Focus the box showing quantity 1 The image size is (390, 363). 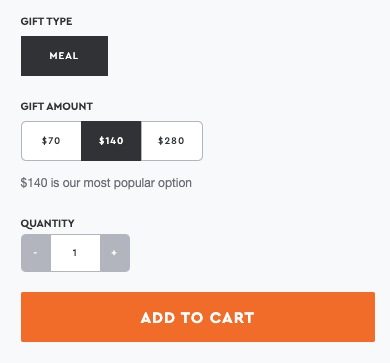pos(75,253)
